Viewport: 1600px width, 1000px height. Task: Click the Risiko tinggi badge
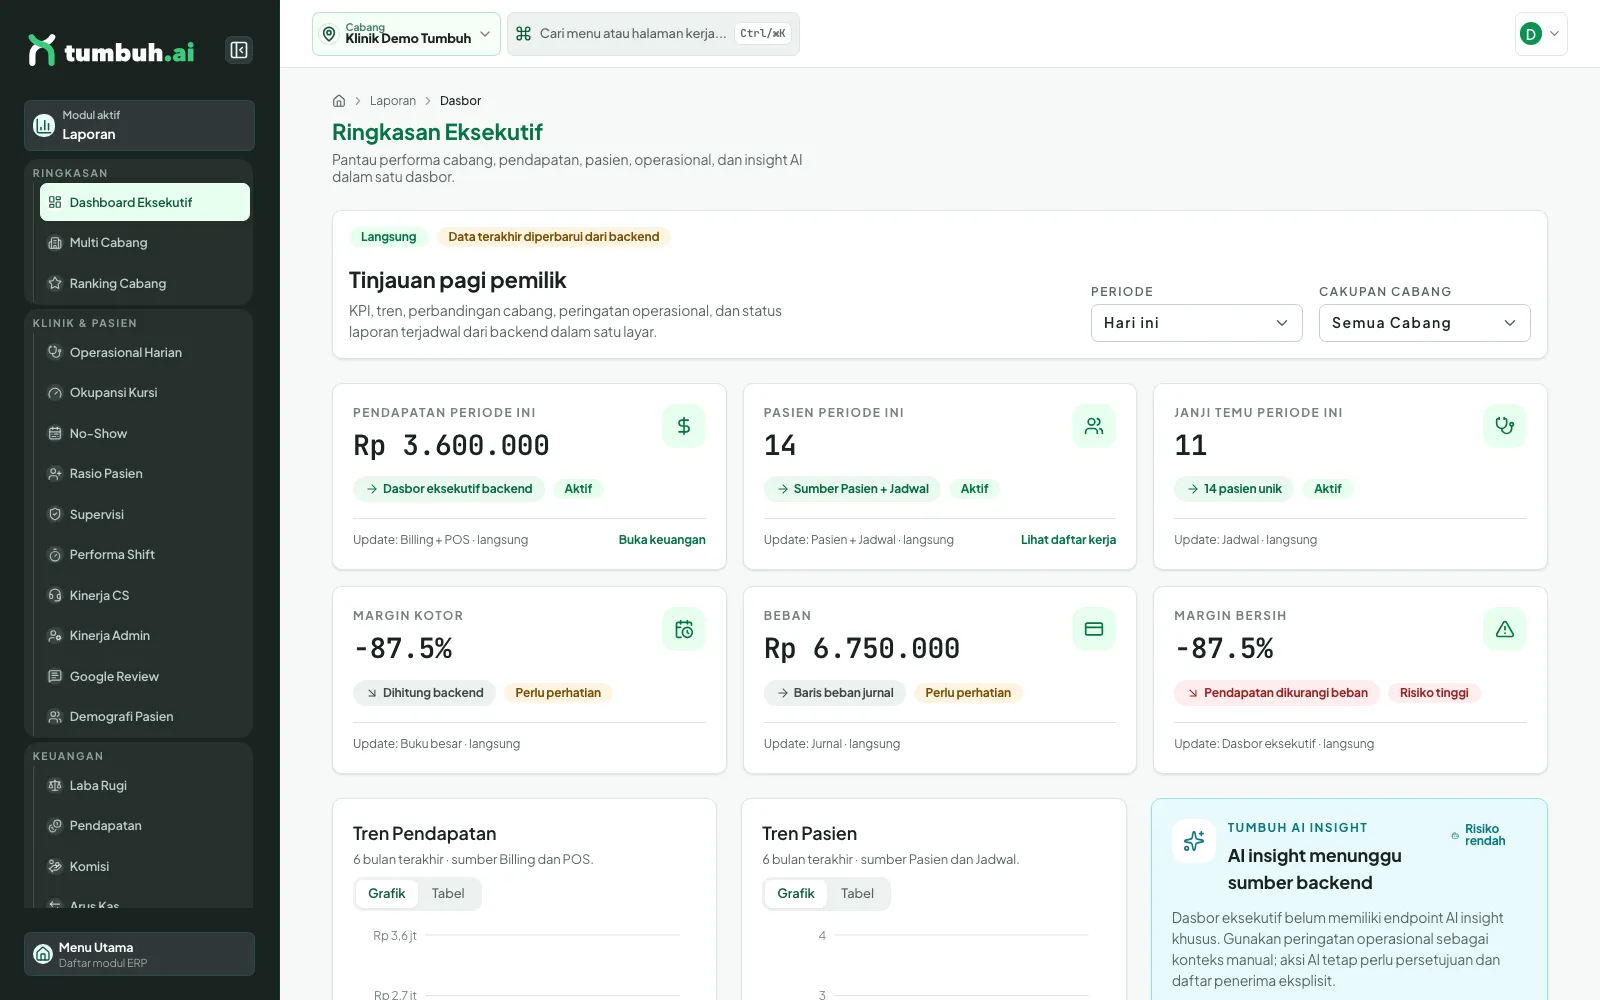[1434, 693]
